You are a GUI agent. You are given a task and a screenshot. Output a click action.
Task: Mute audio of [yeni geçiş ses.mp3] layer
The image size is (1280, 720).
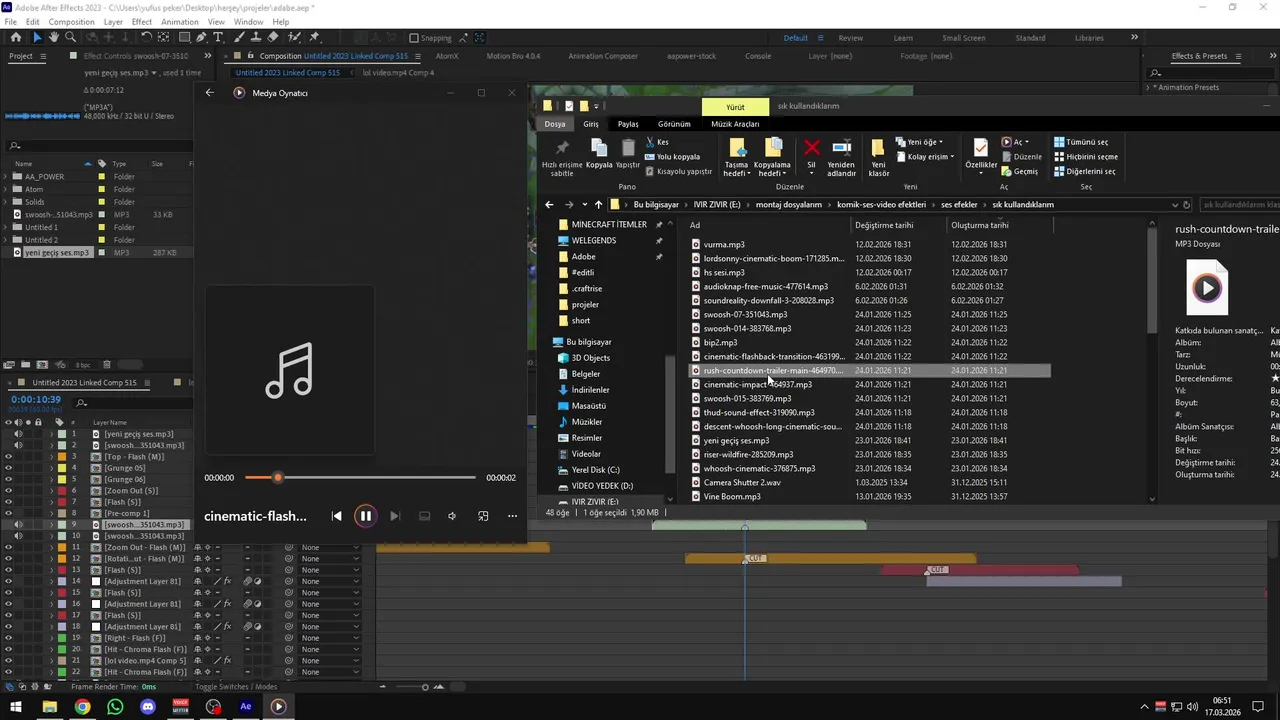pos(18,434)
